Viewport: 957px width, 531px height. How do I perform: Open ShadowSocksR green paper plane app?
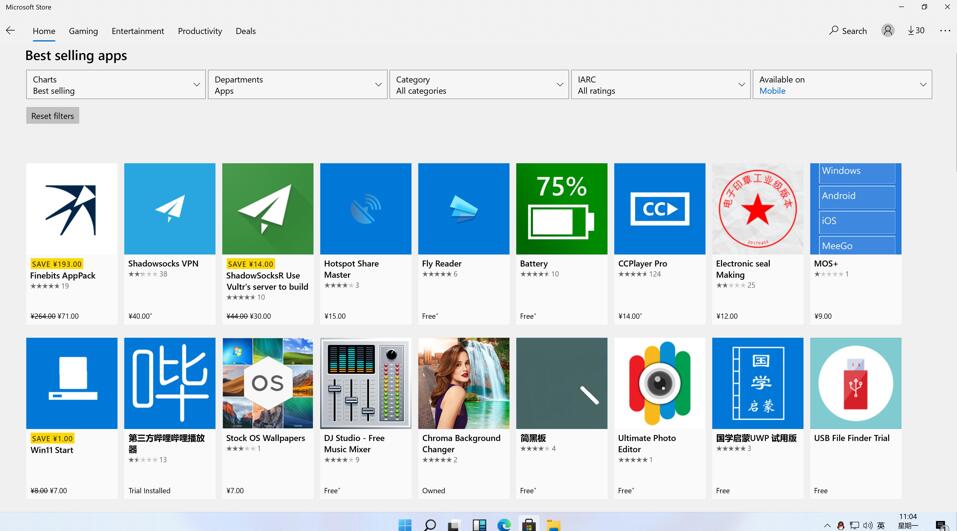pos(268,209)
